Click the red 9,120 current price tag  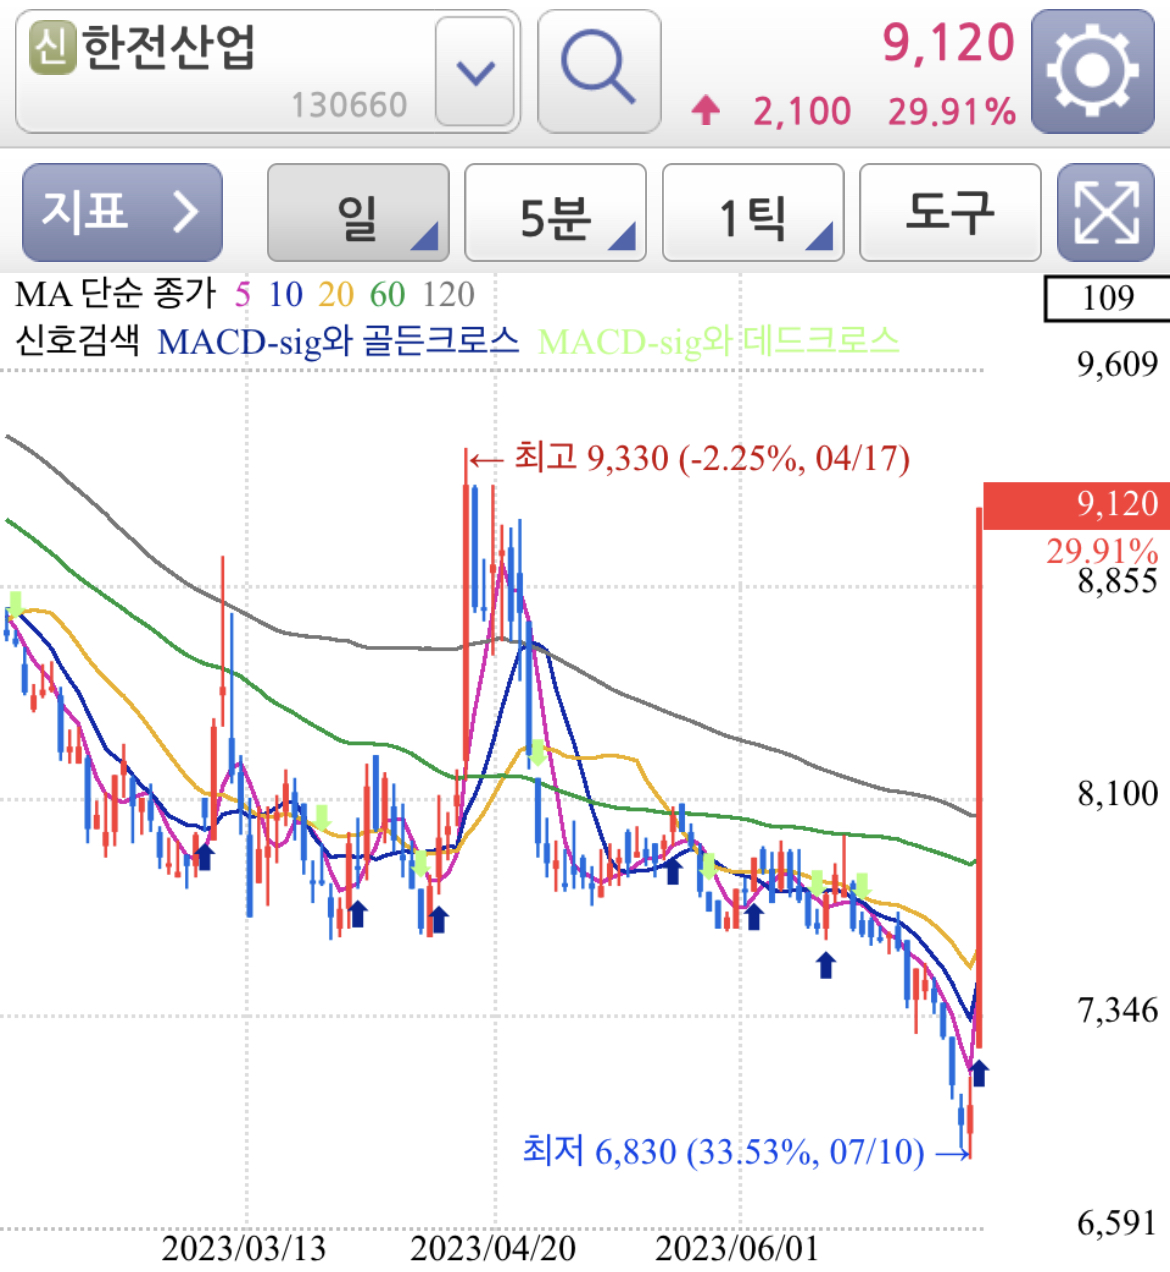pos(1076,504)
